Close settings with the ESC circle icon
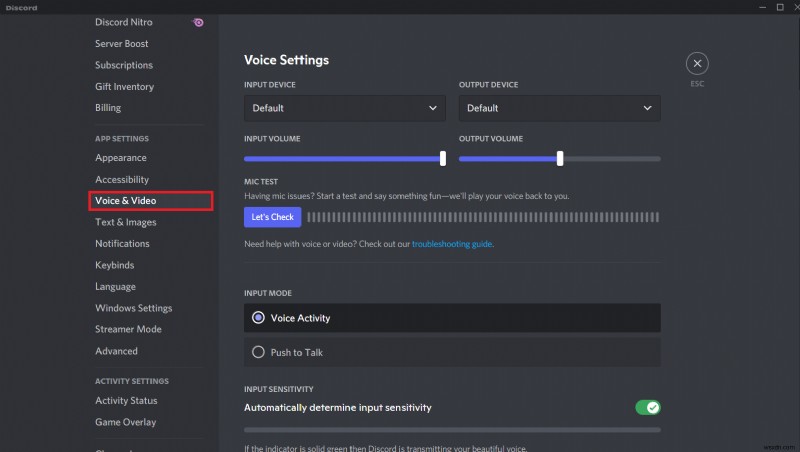This screenshot has width=800, height=452. (697, 63)
